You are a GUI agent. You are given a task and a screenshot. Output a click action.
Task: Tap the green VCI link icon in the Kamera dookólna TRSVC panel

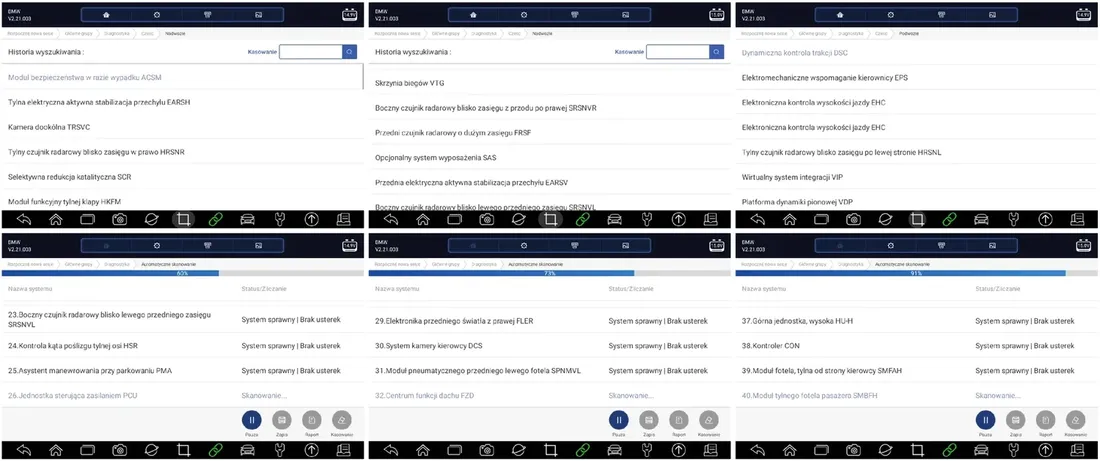coord(215,220)
